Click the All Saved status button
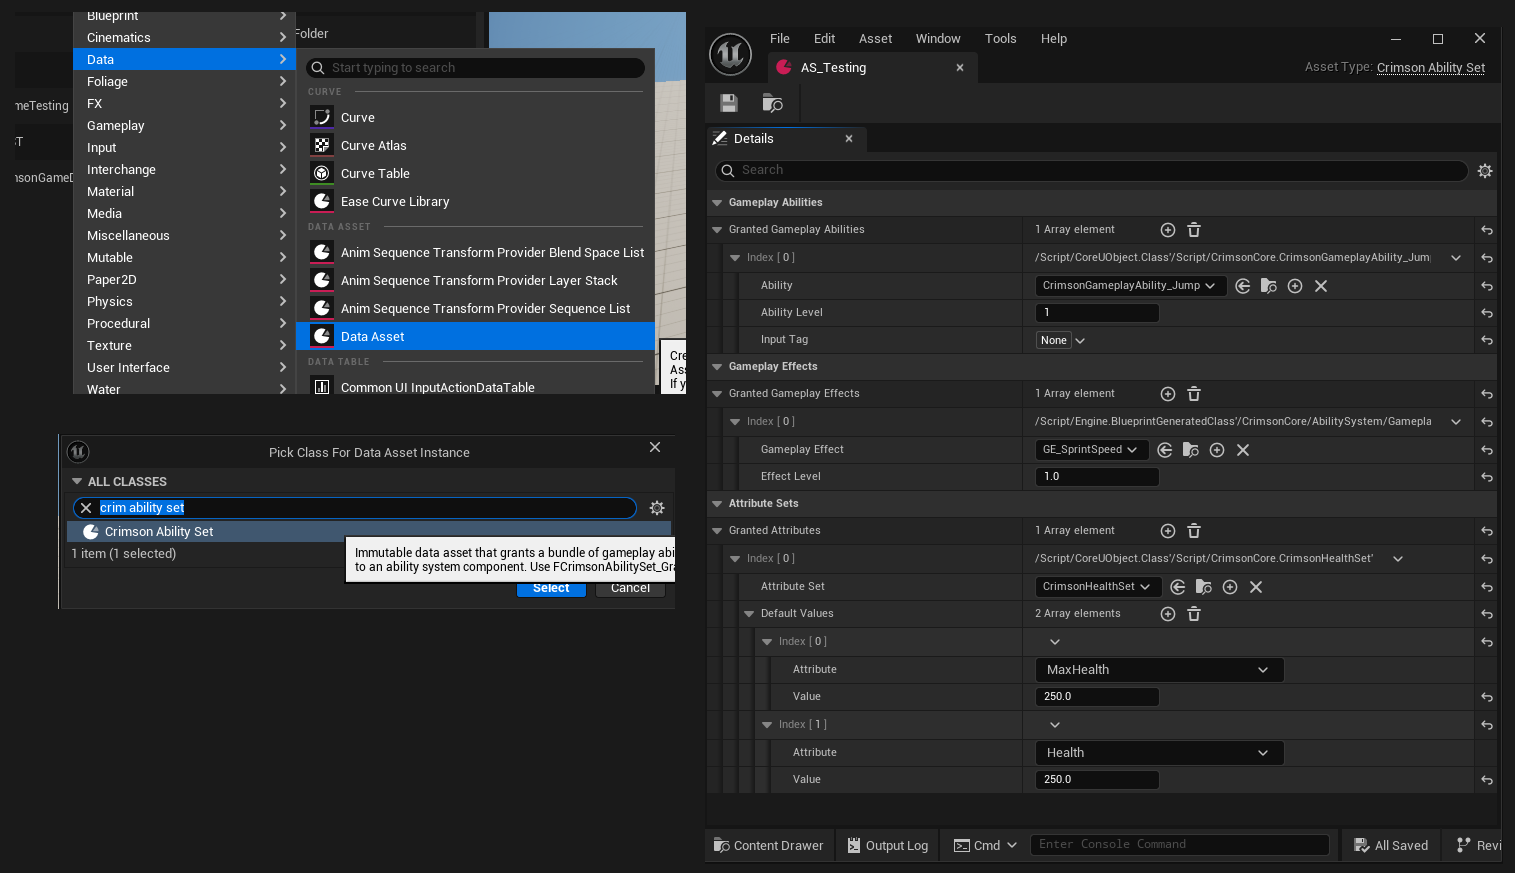Screen dimensions: 1515x873 (1391, 845)
